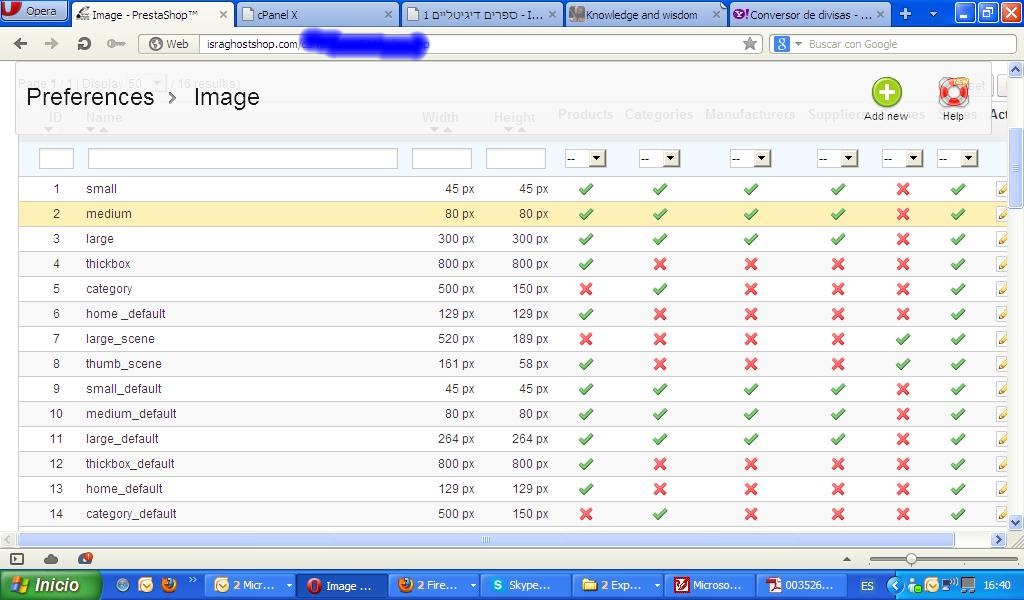Edit the small_default row pencil icon
The image size is (1024, 600).
point(1002,388)
